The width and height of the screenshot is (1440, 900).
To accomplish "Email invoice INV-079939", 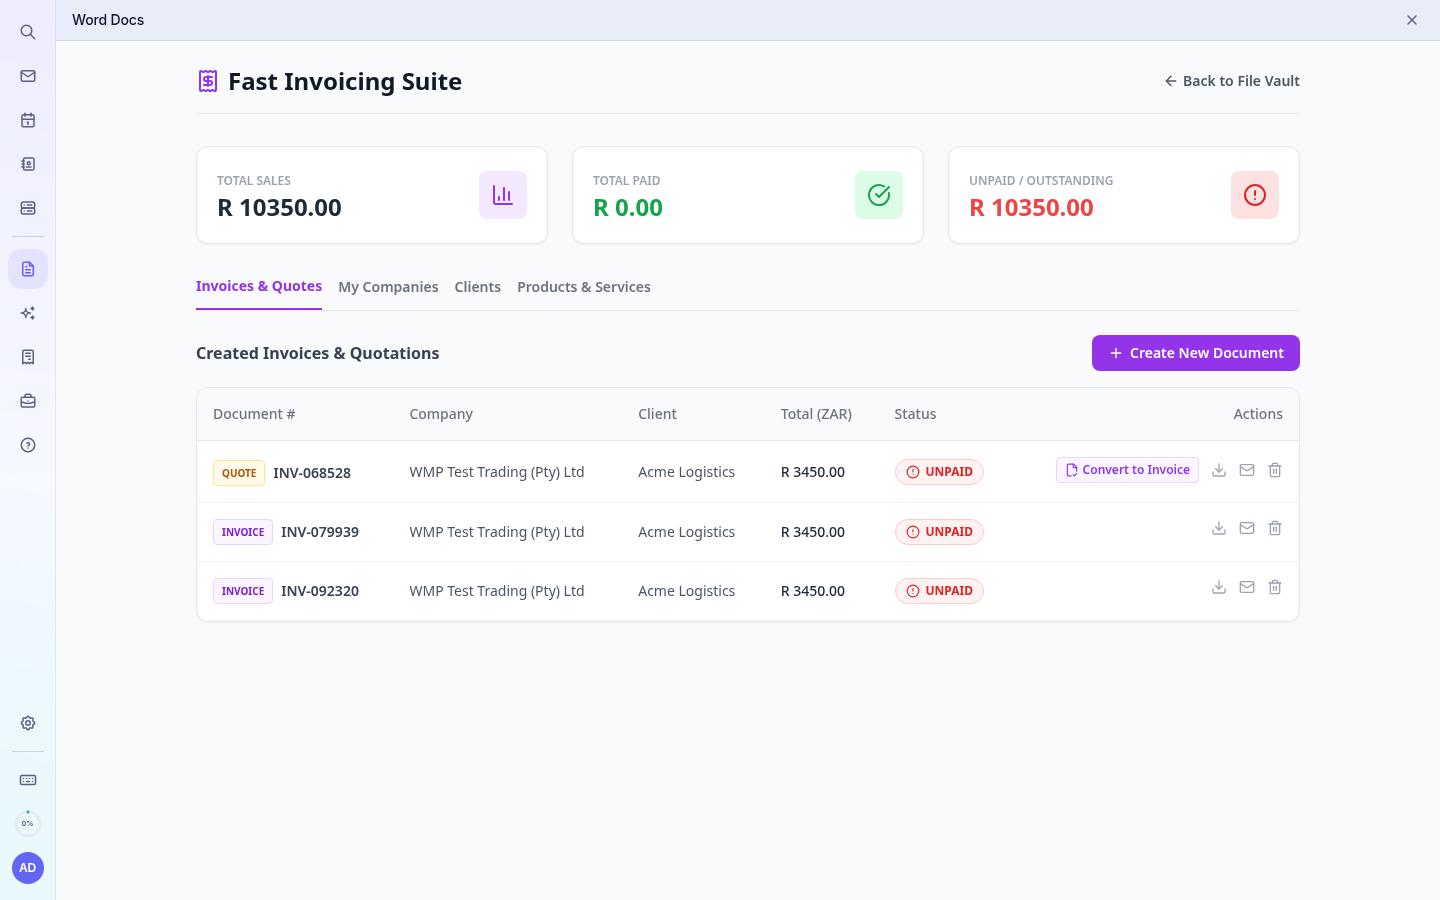I will point(1247,528).
